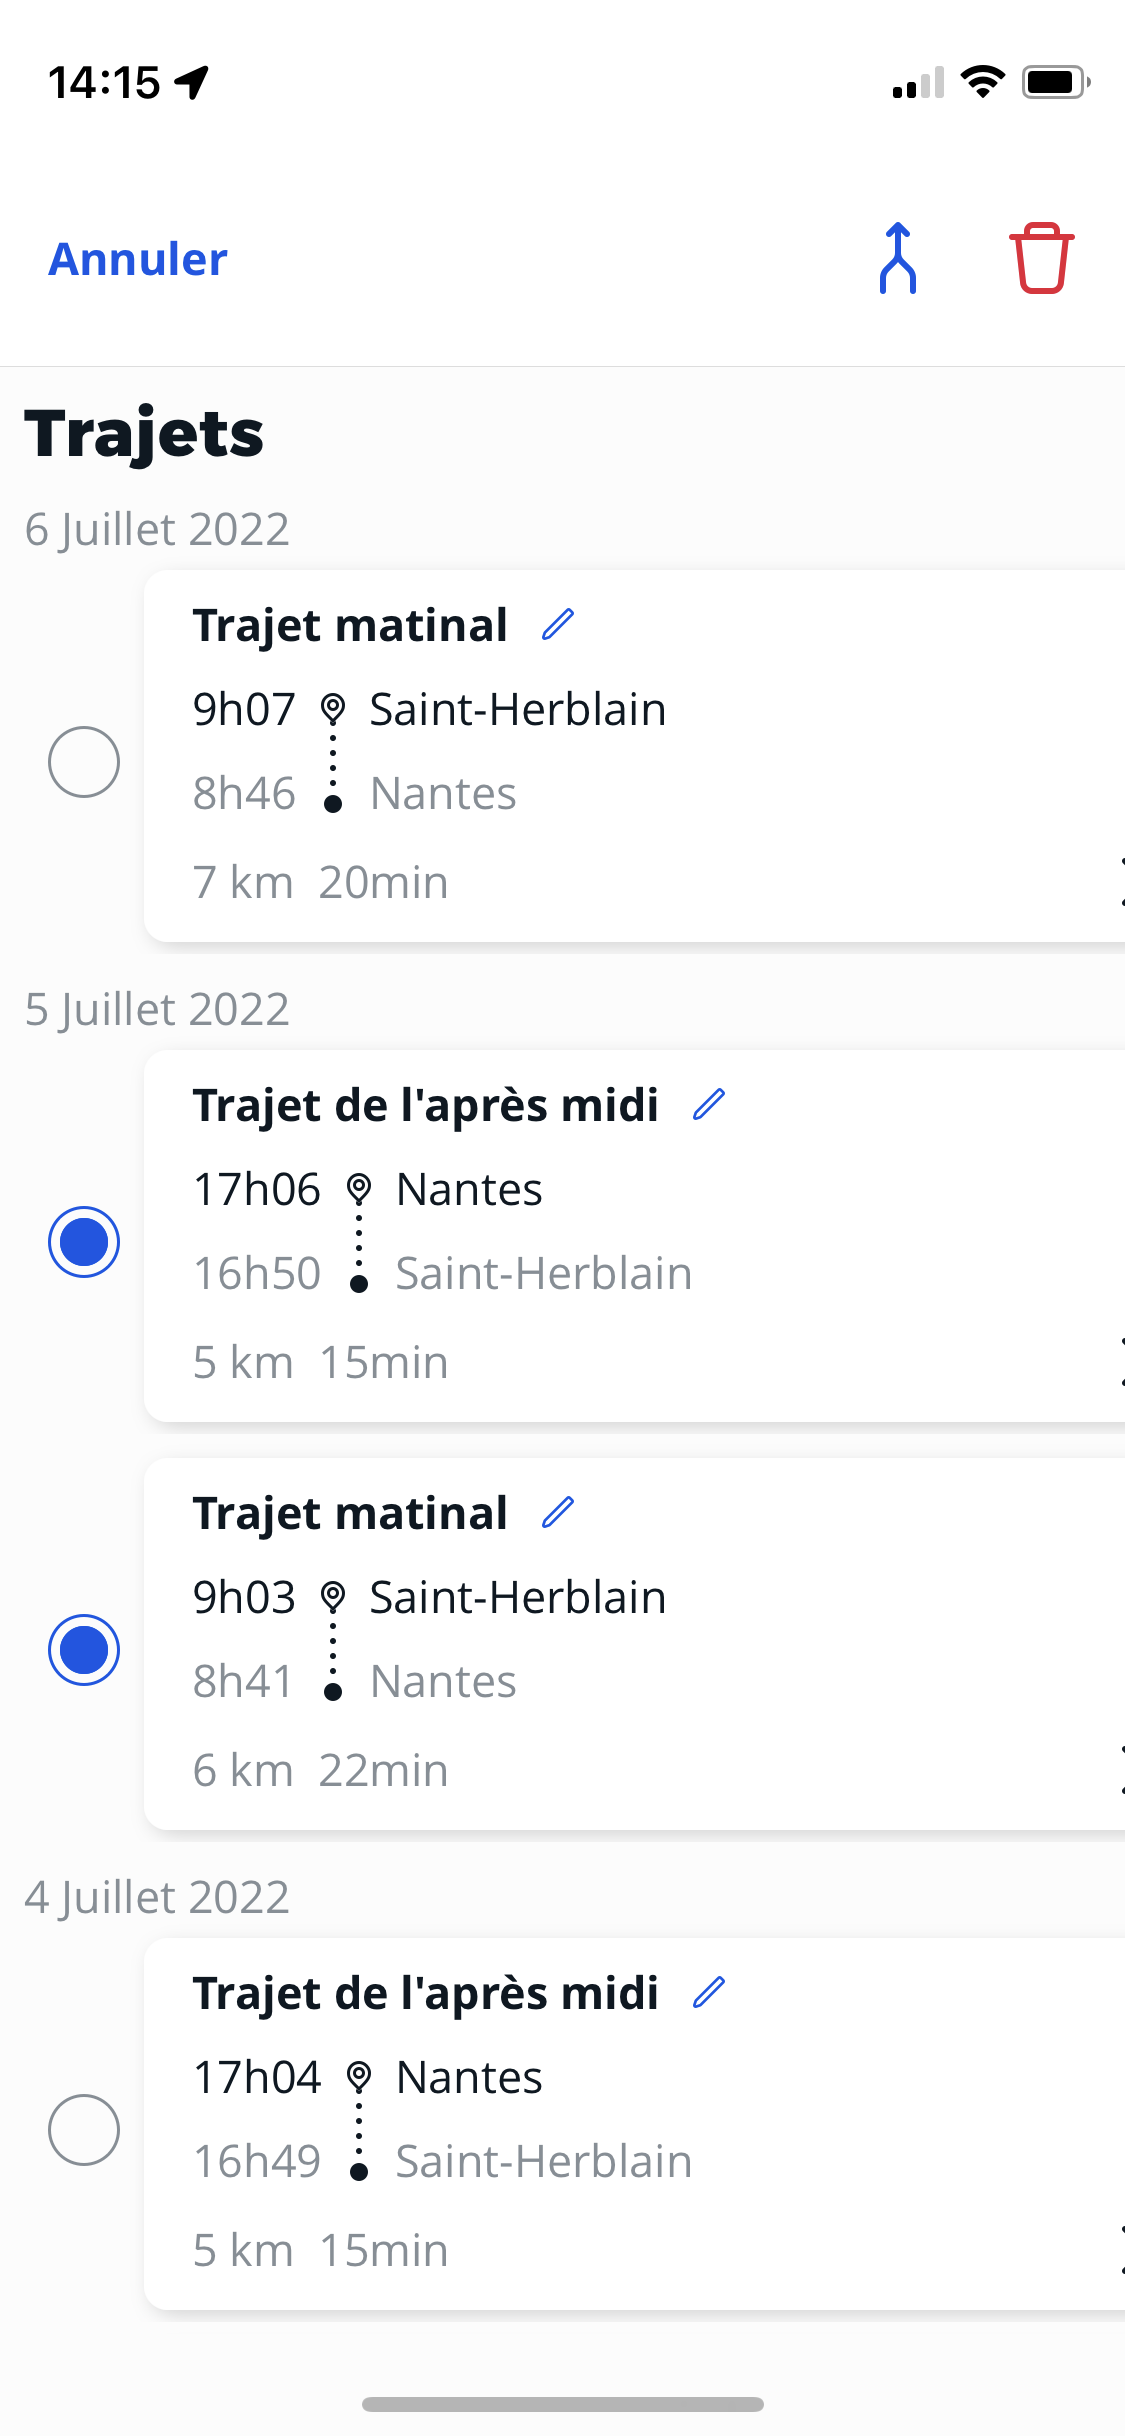Tap the home indicator bar

(563, 2404)
